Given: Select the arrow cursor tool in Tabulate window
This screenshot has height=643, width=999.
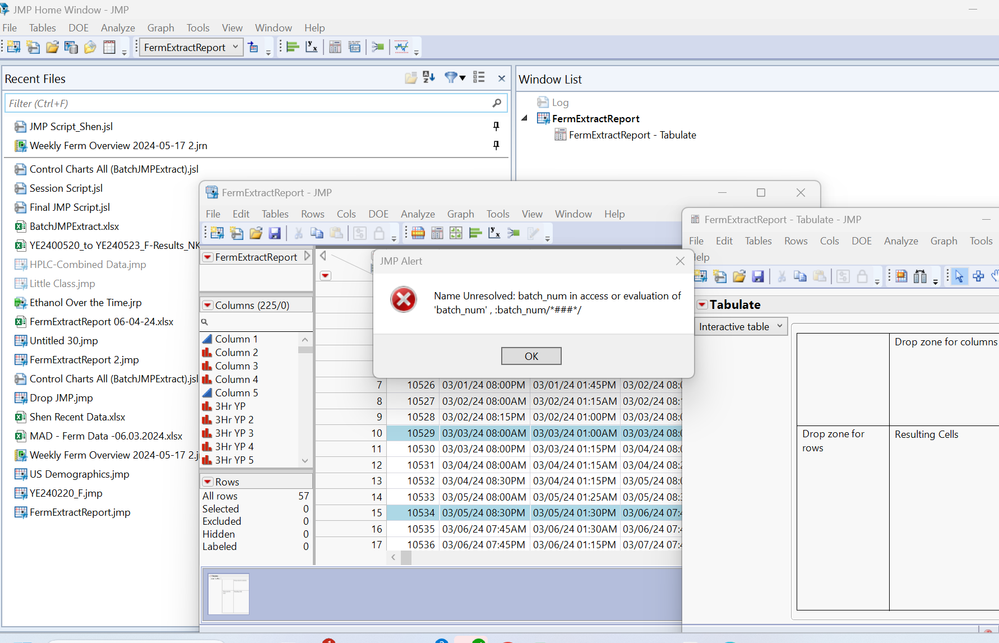Looking at the screenshot, I should pyautogui.click(x=960, y=276).
